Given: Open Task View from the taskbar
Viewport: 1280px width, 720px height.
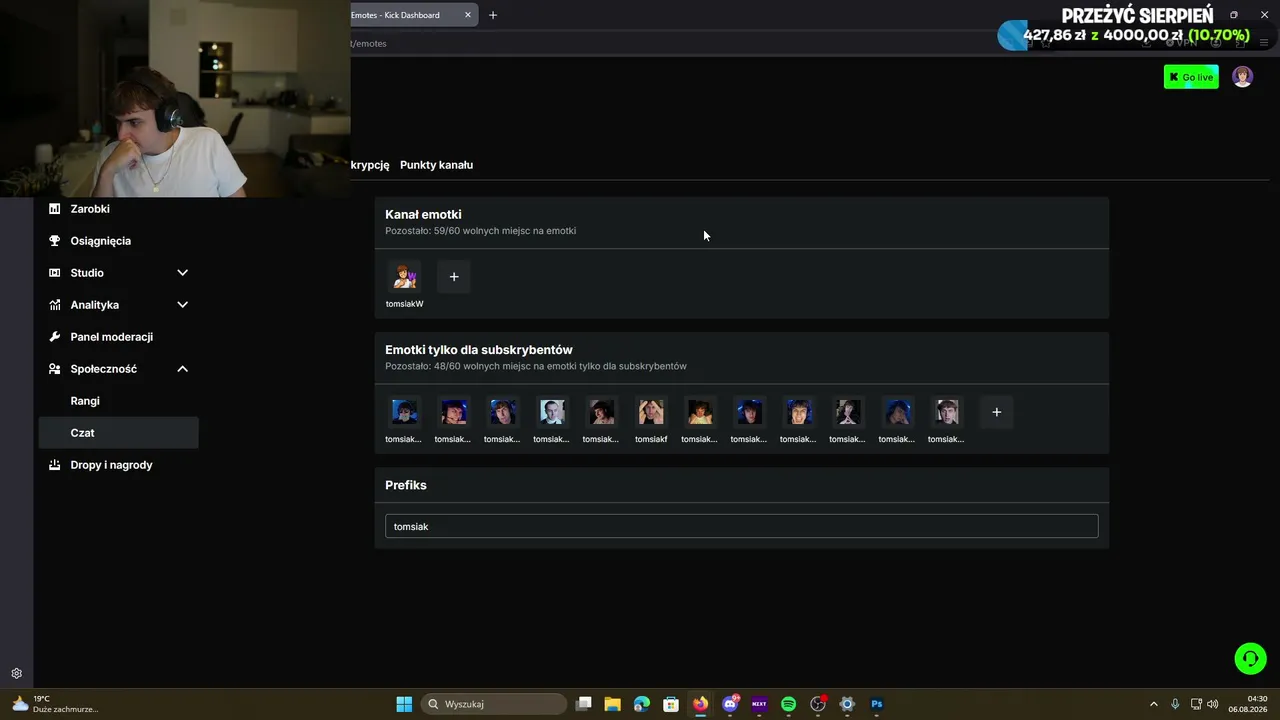Looking at the screenshot, I should (584, 704).
